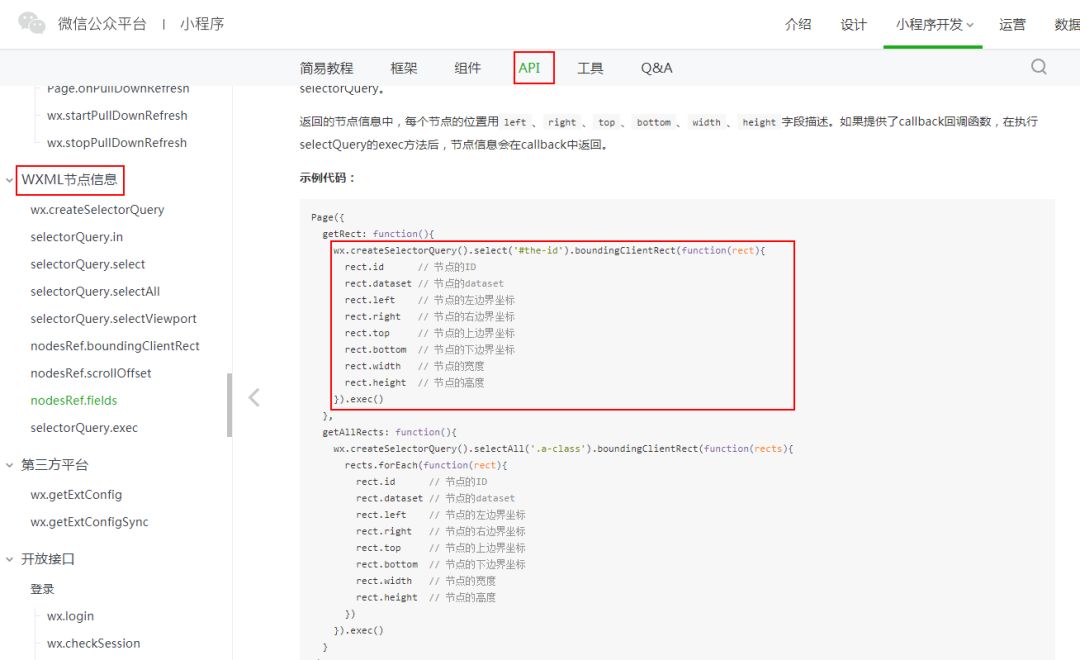The height and width of the screenshot is (660, 1080).
Task: Click inline code label 'width'
Action: [706, 122]
